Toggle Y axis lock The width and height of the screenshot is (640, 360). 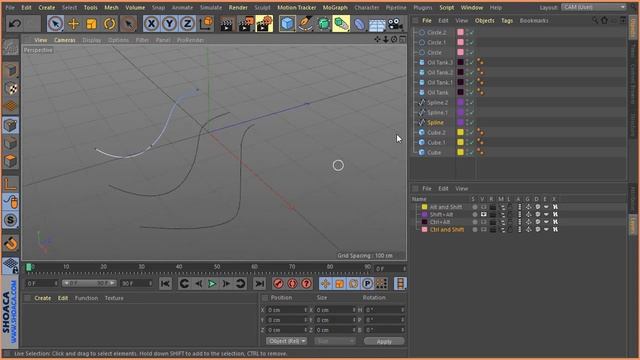click(x=169, y=24)
